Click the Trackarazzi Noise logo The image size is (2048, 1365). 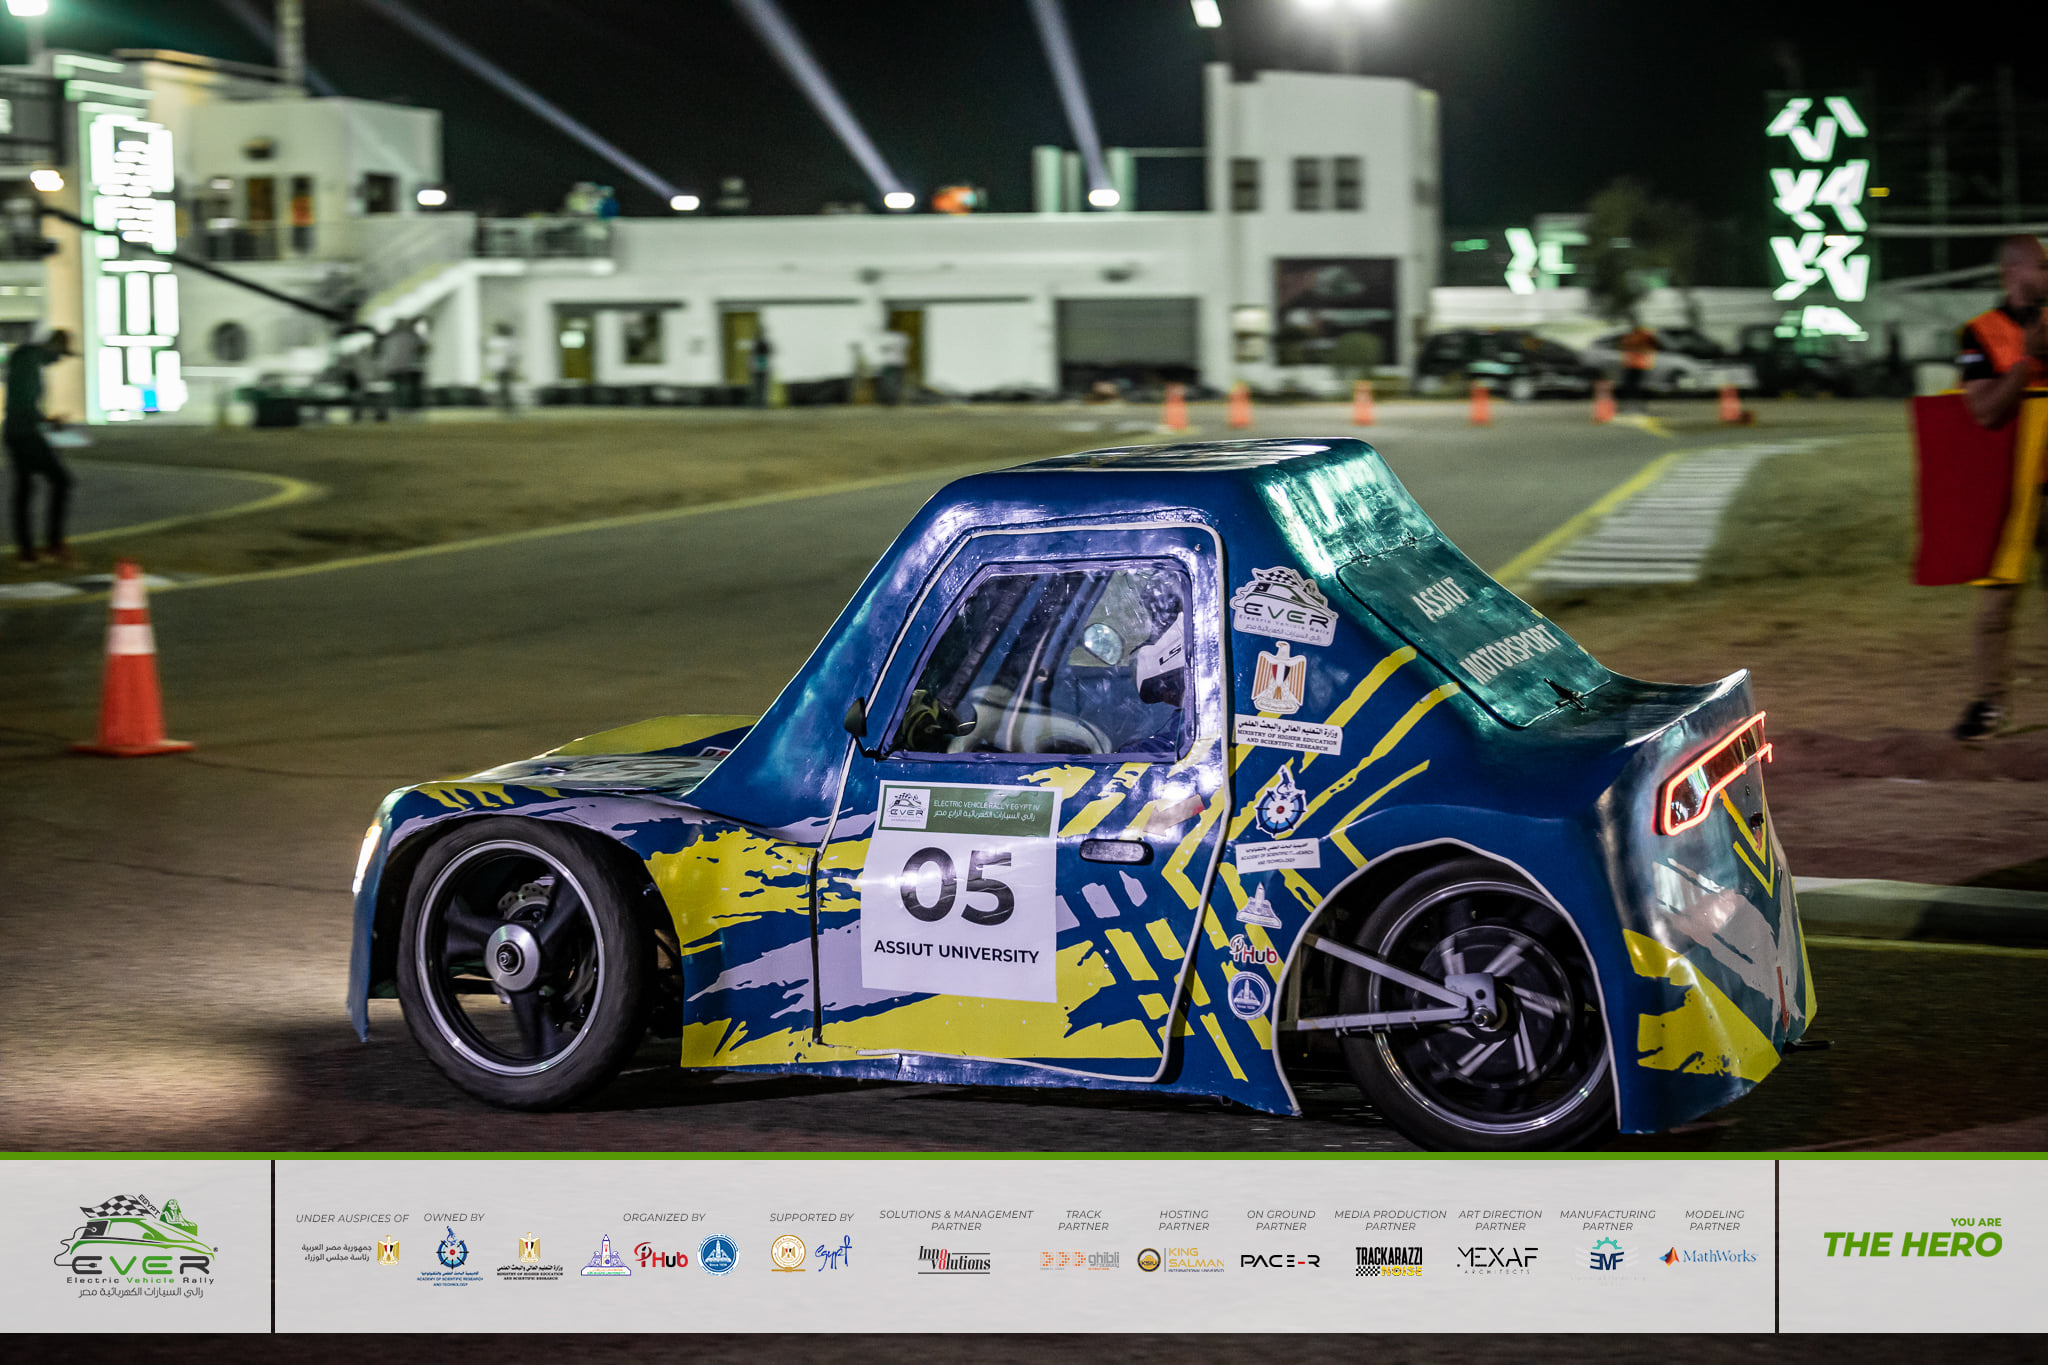1389,1261
